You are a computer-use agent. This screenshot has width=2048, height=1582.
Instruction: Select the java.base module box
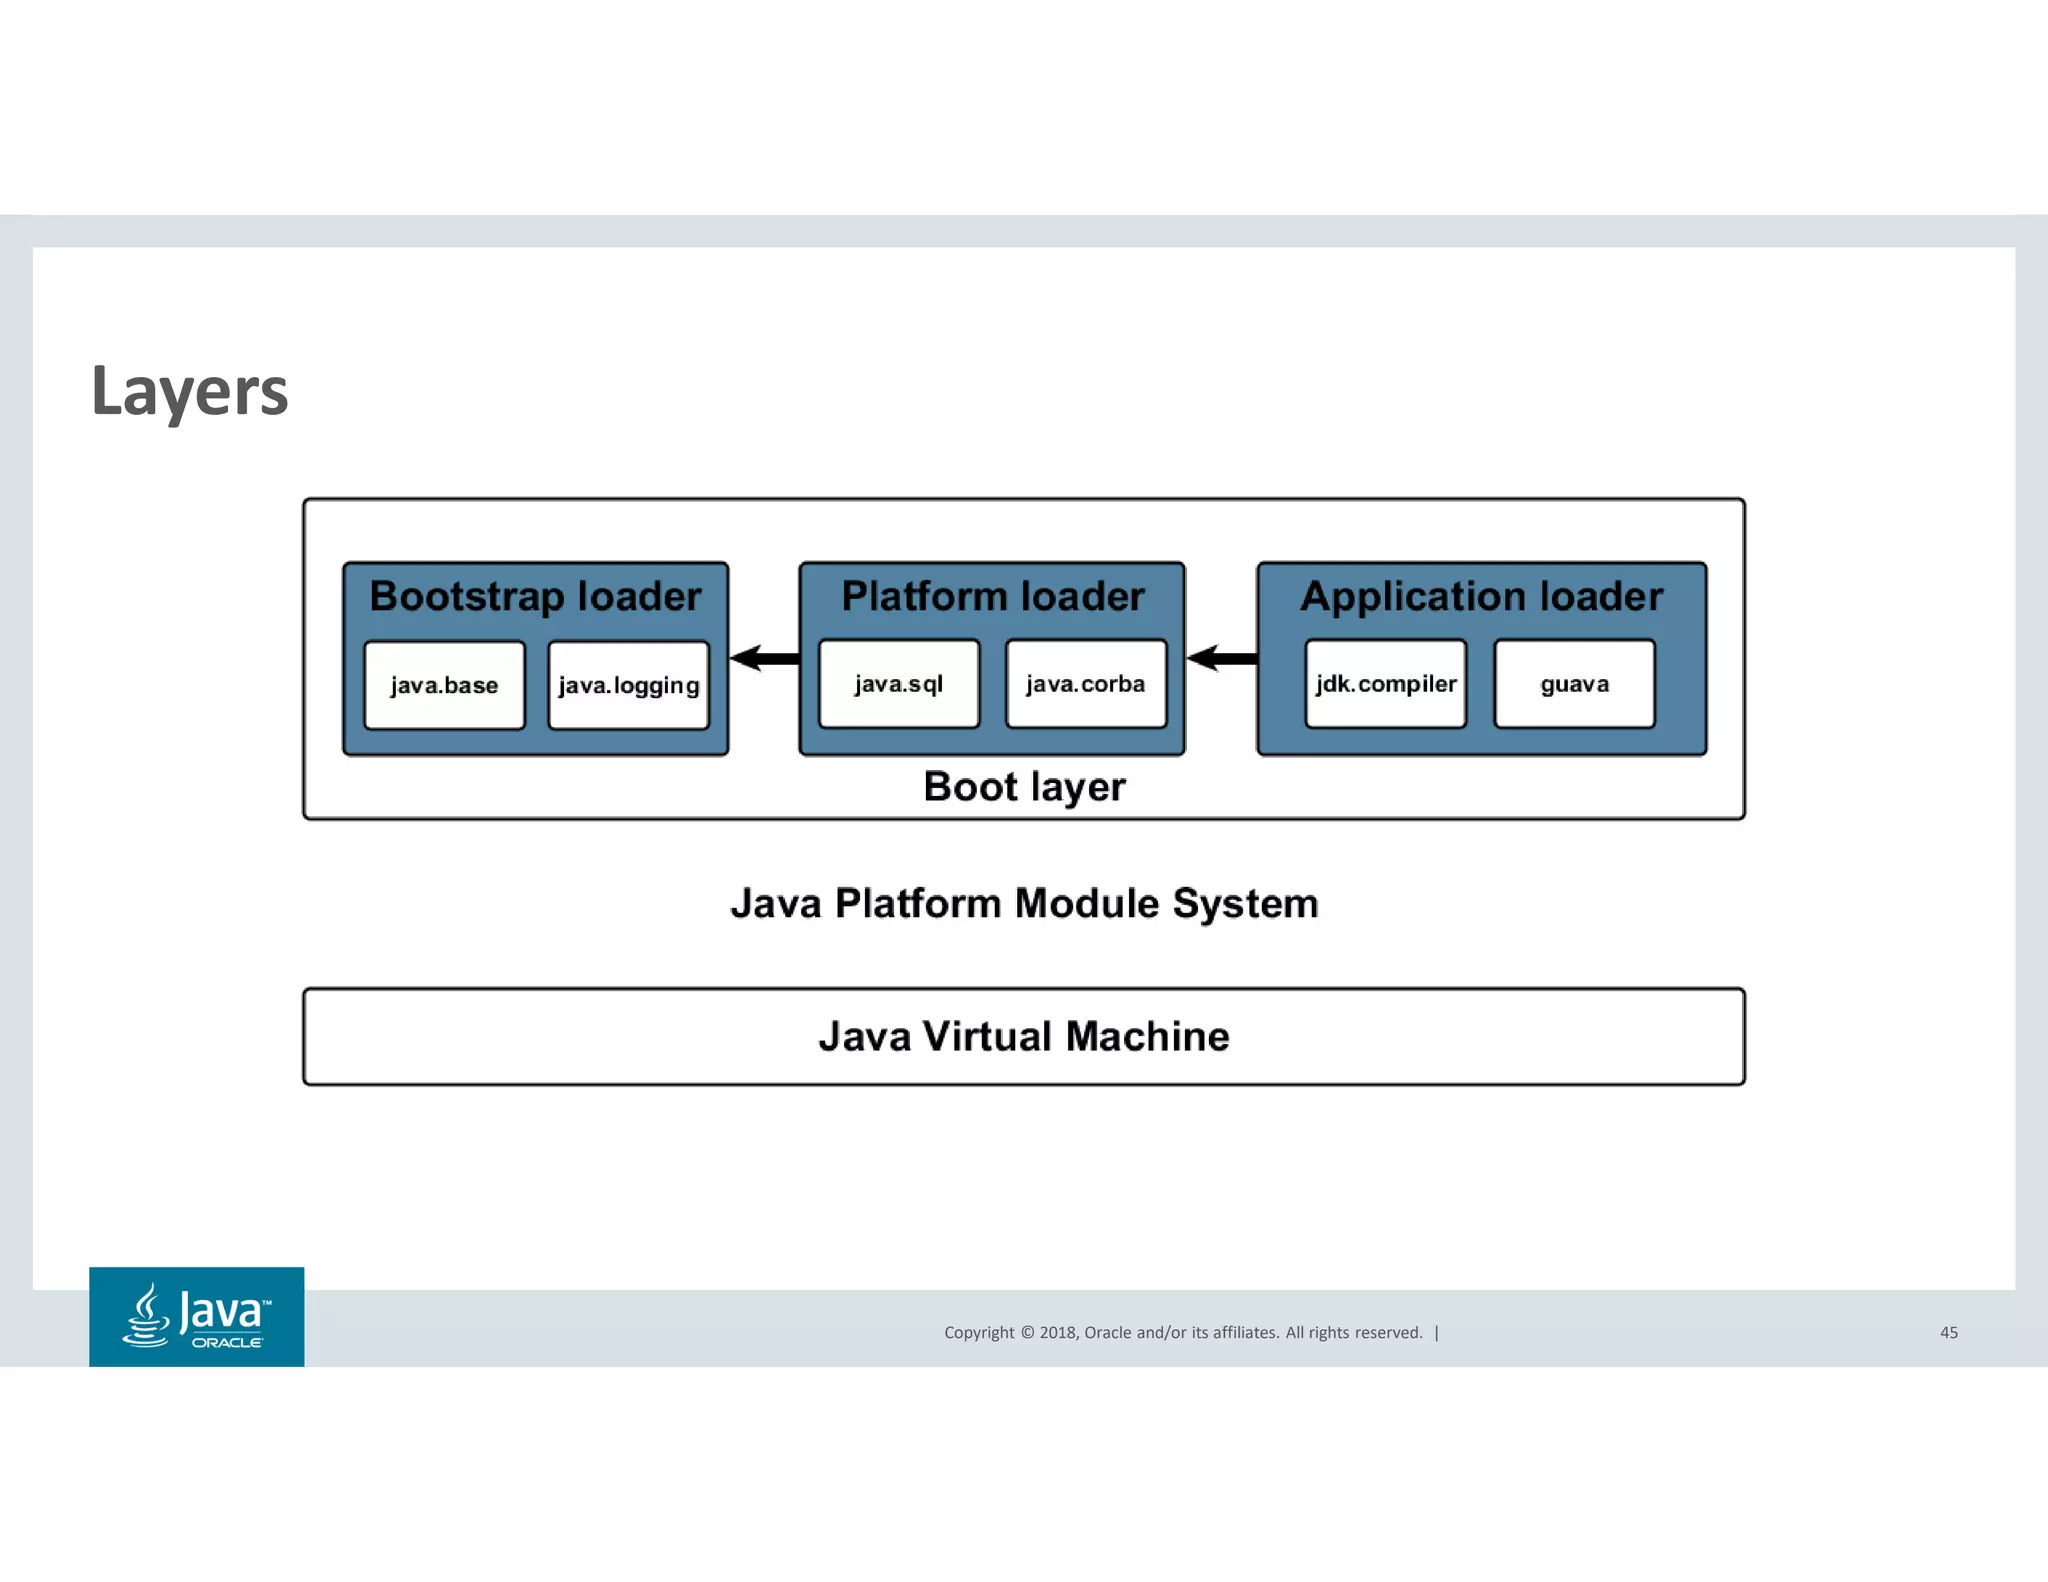pos(444,685)
